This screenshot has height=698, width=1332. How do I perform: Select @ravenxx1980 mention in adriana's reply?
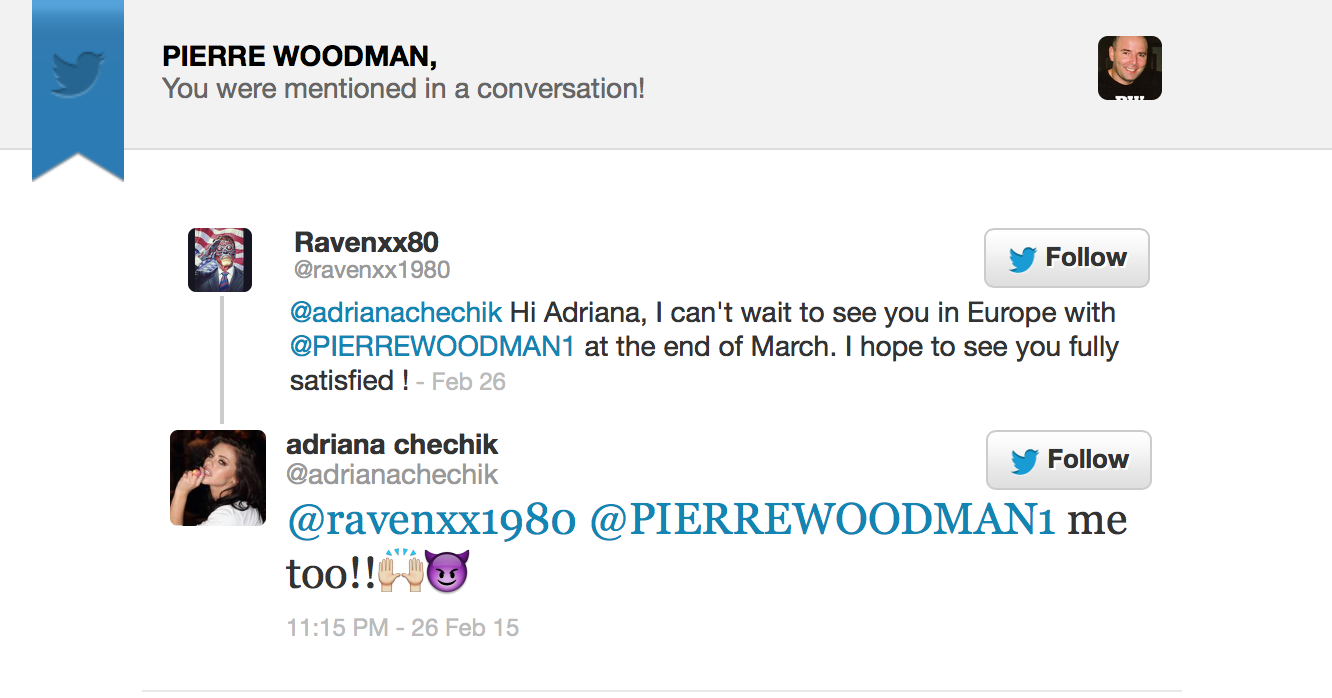click(431, 521)
